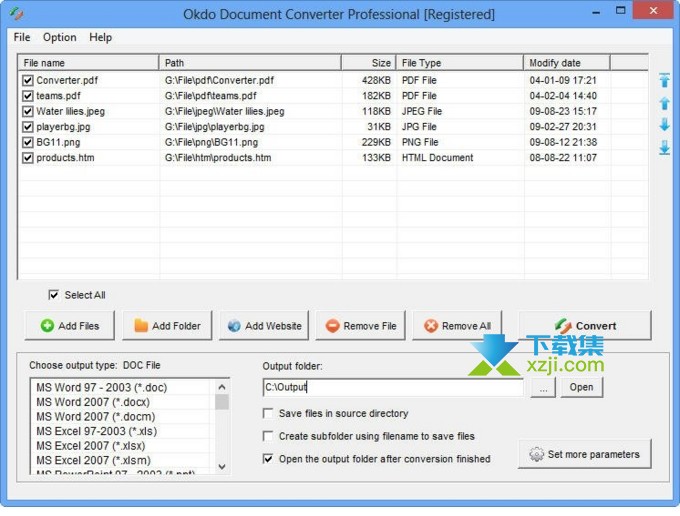Viewport: 680px width, 516px height.
Task: Sort by Modify date column header
Action: tap(567, 63)
